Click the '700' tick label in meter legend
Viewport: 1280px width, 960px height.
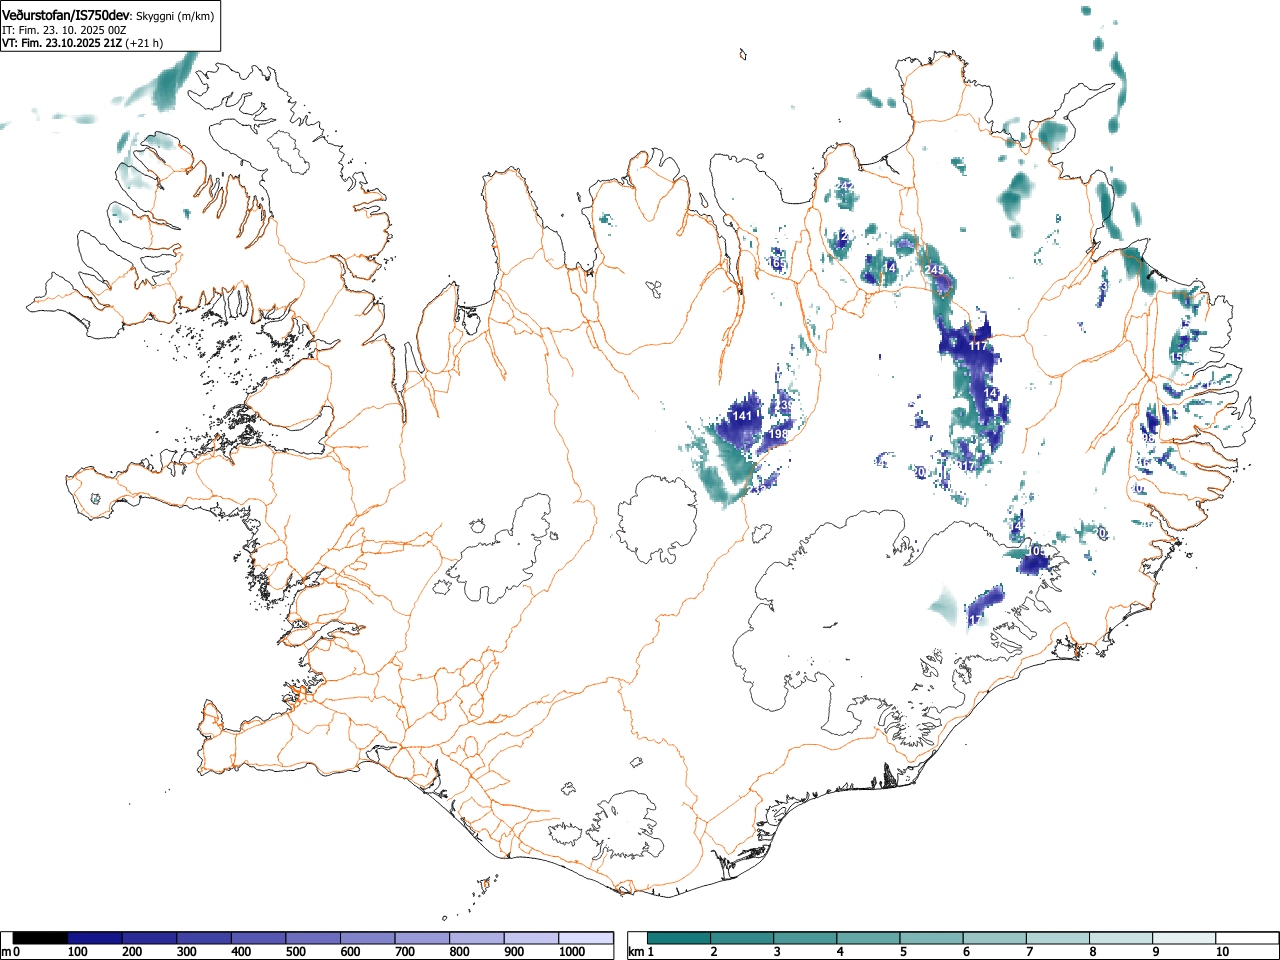click(404, 952)
